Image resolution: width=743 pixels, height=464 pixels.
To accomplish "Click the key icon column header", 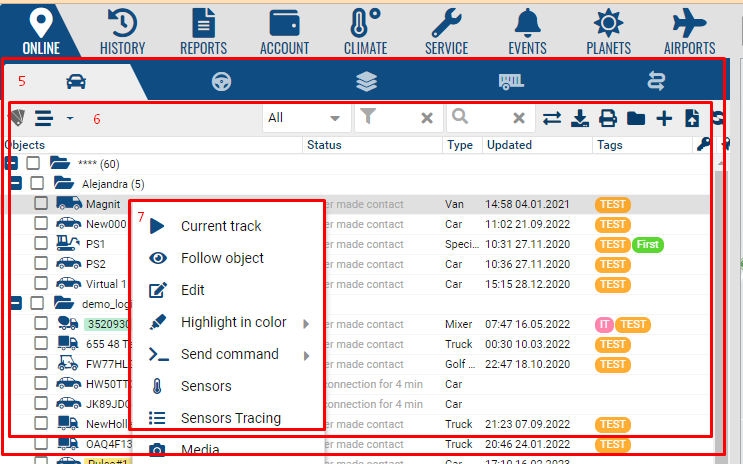I will click(704, 145).
